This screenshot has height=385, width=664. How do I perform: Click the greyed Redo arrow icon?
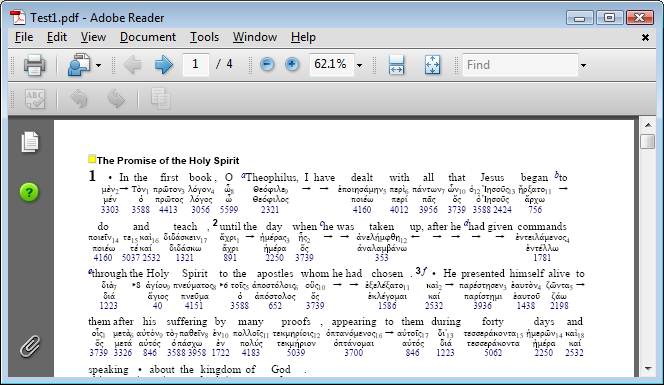[x=116, y=99]
